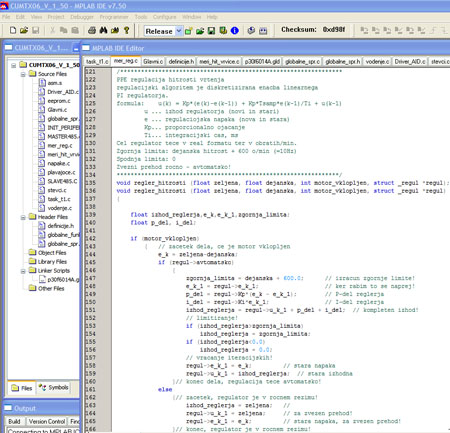The height and width of the screenshot is (433, 450).
Task: Open the Build tab in the Output window
Action: pos(14,422)
